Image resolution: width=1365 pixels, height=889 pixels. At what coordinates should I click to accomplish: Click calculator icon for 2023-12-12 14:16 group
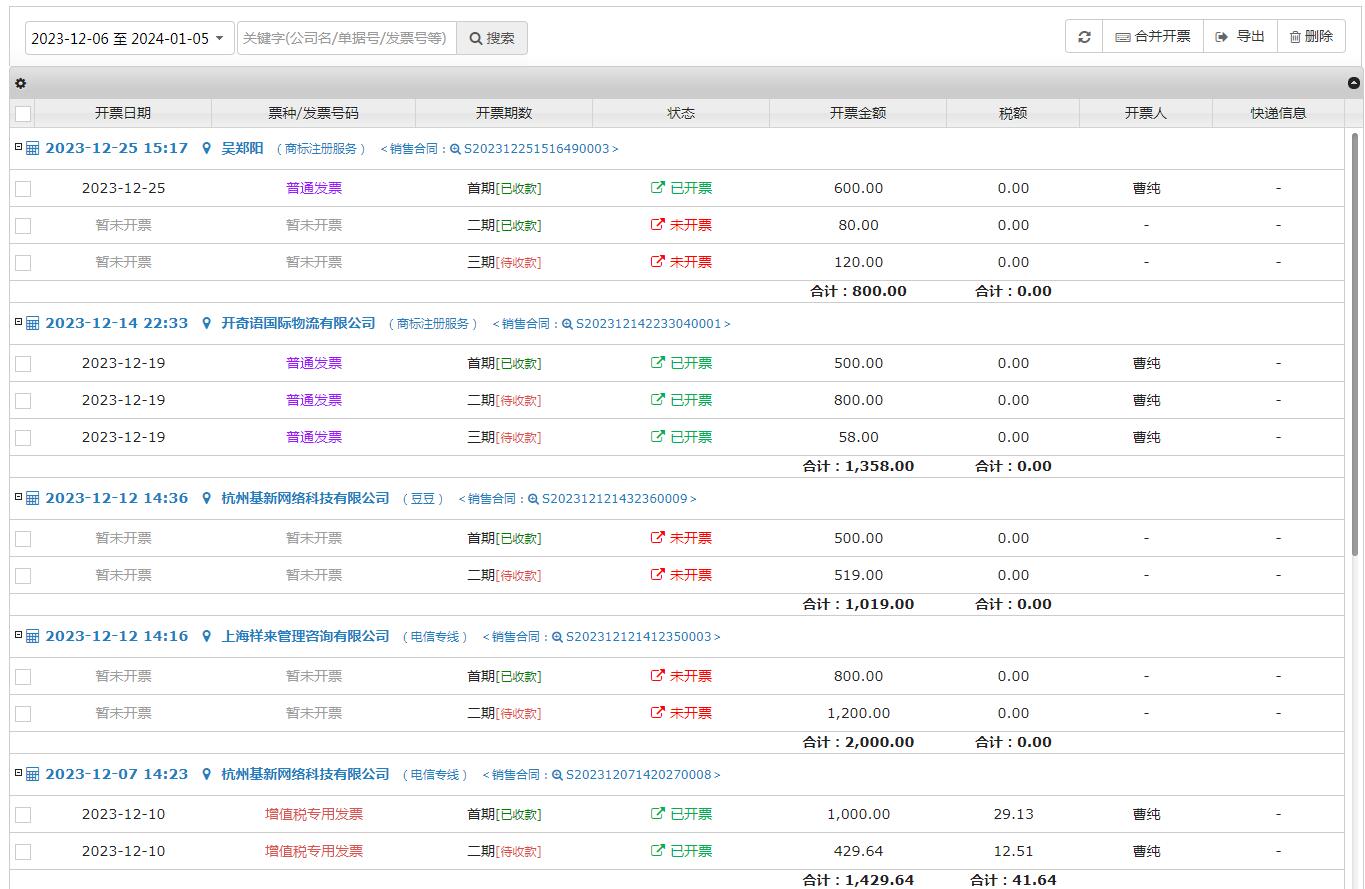[32, 637]
